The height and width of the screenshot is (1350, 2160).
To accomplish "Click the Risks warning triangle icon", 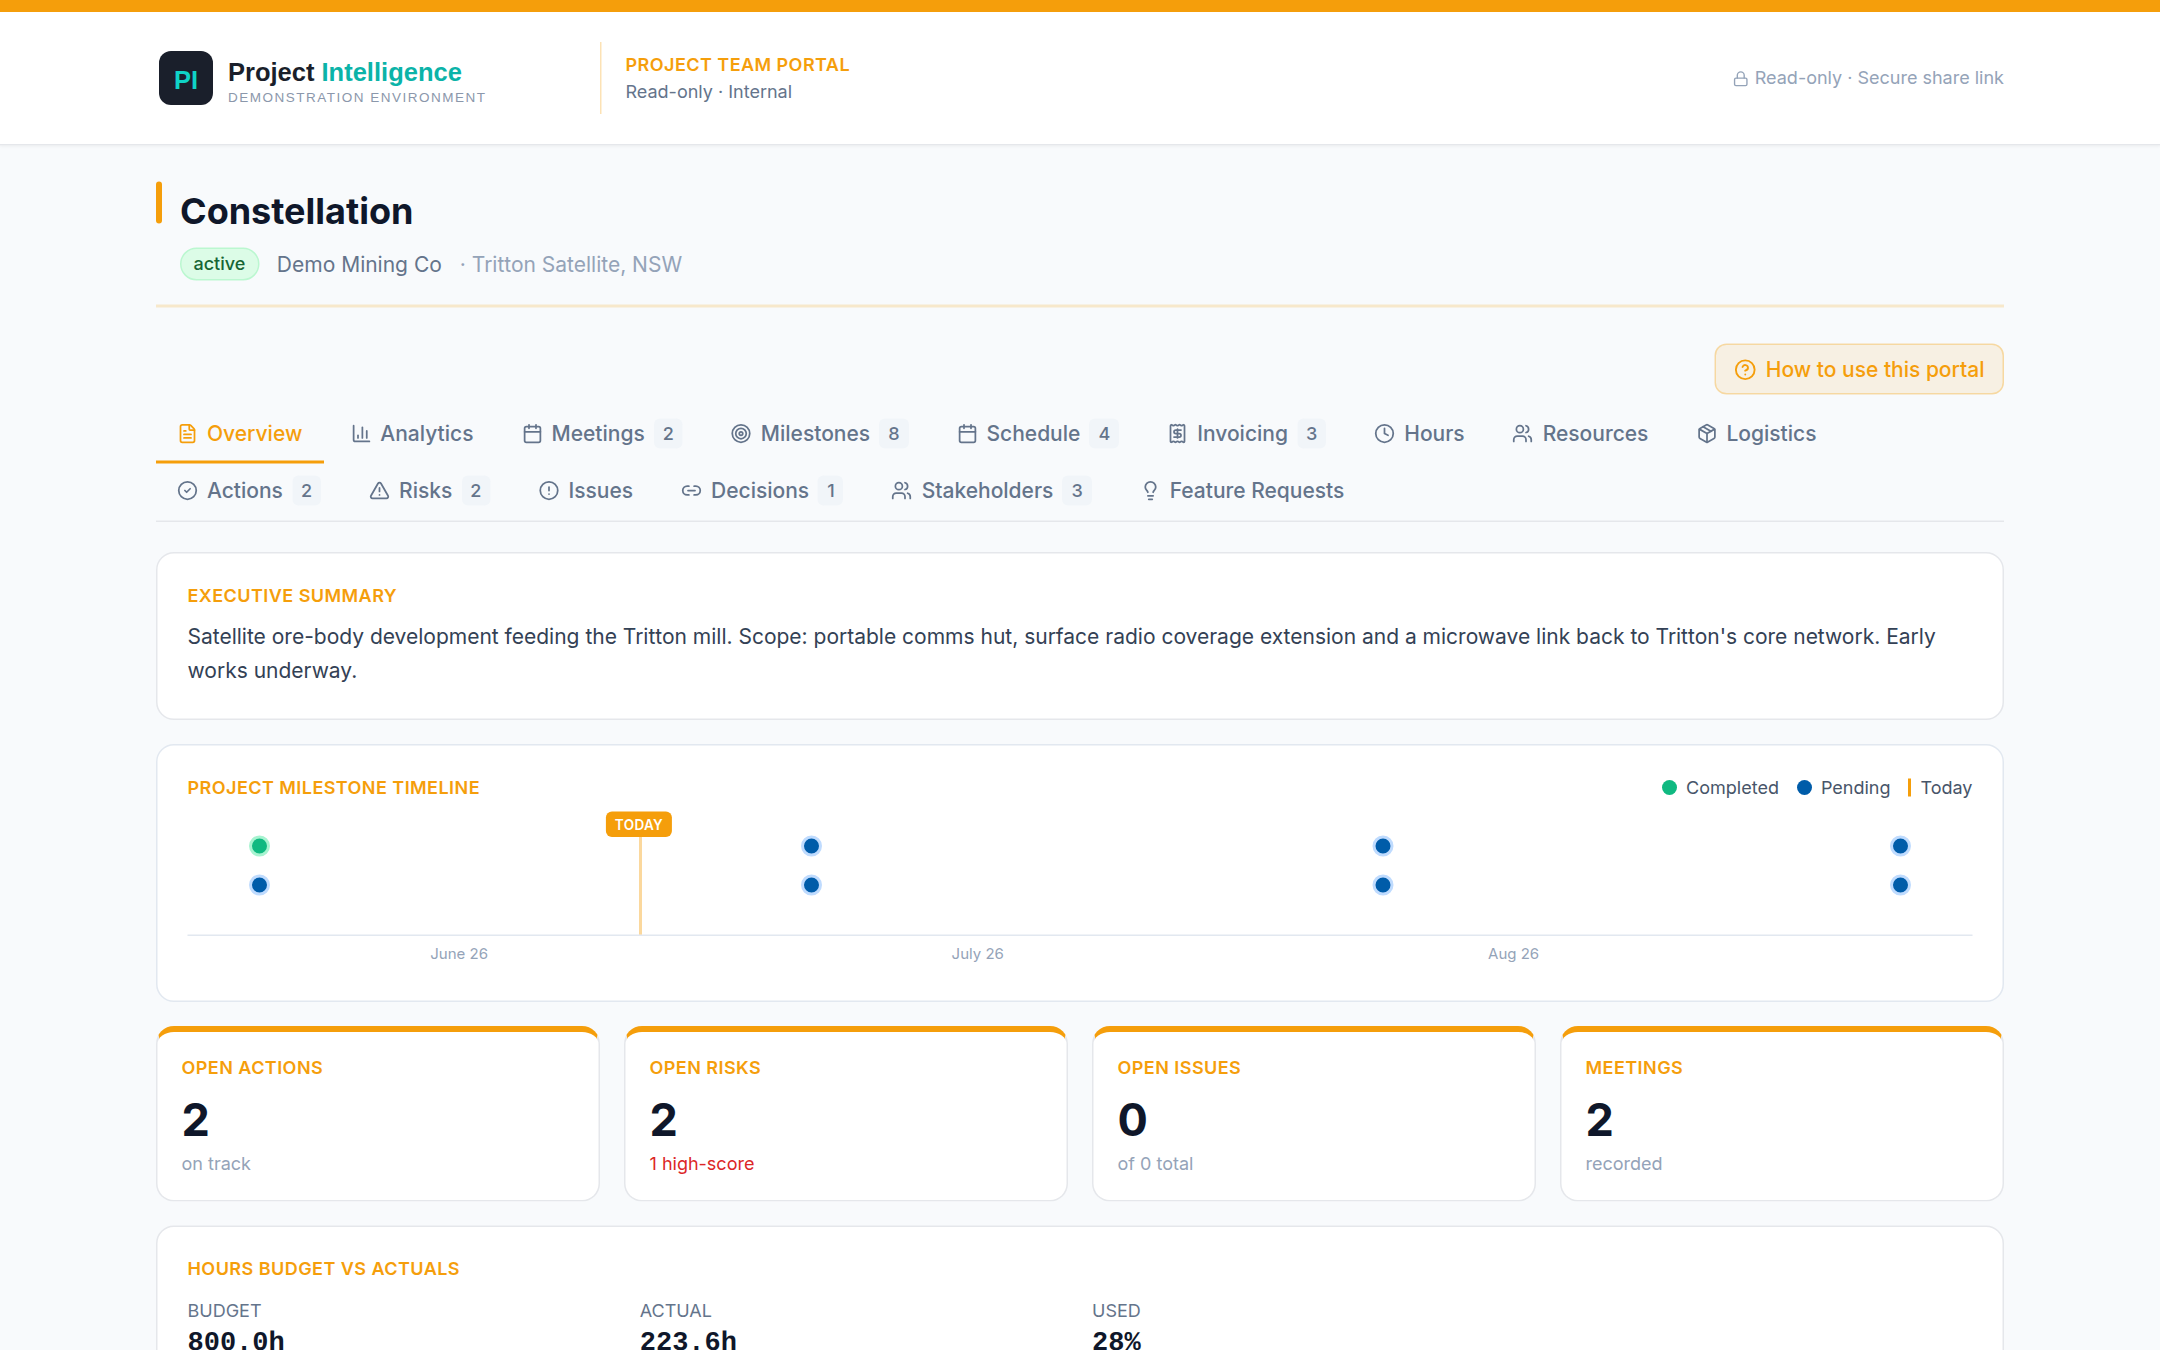I will (x=379, y=491).
